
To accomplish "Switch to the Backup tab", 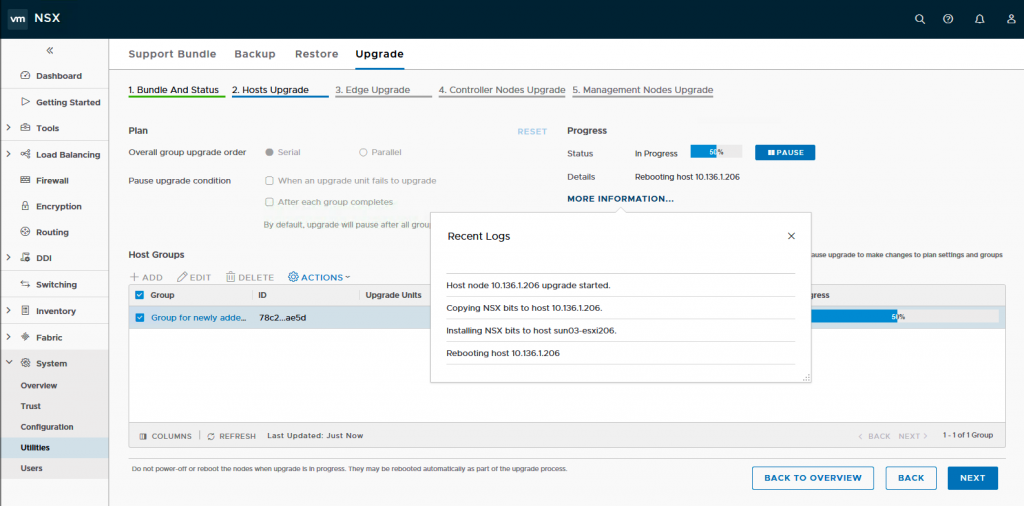I will click(255, 54).
